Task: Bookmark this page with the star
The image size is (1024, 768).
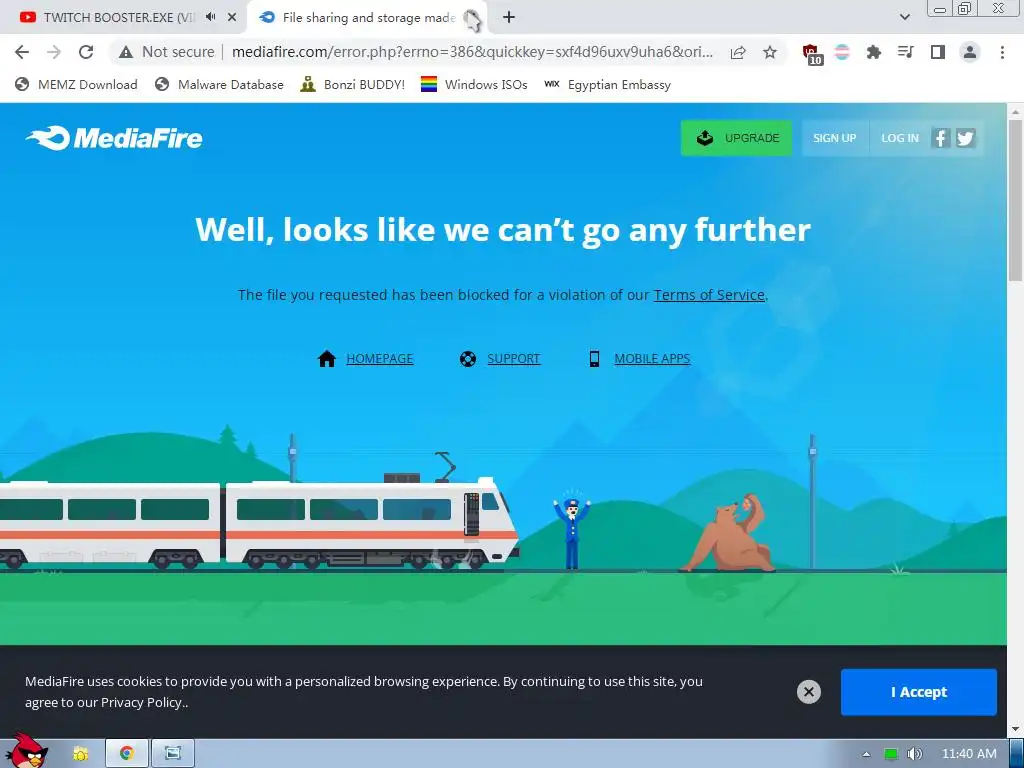Action: coord(770,52)
